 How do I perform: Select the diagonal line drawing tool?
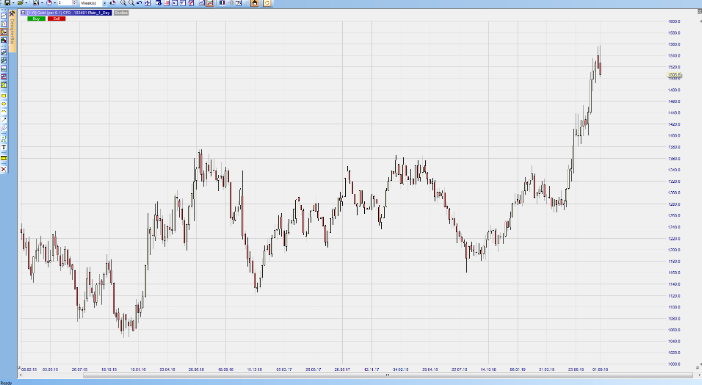(x=4, y=120)
